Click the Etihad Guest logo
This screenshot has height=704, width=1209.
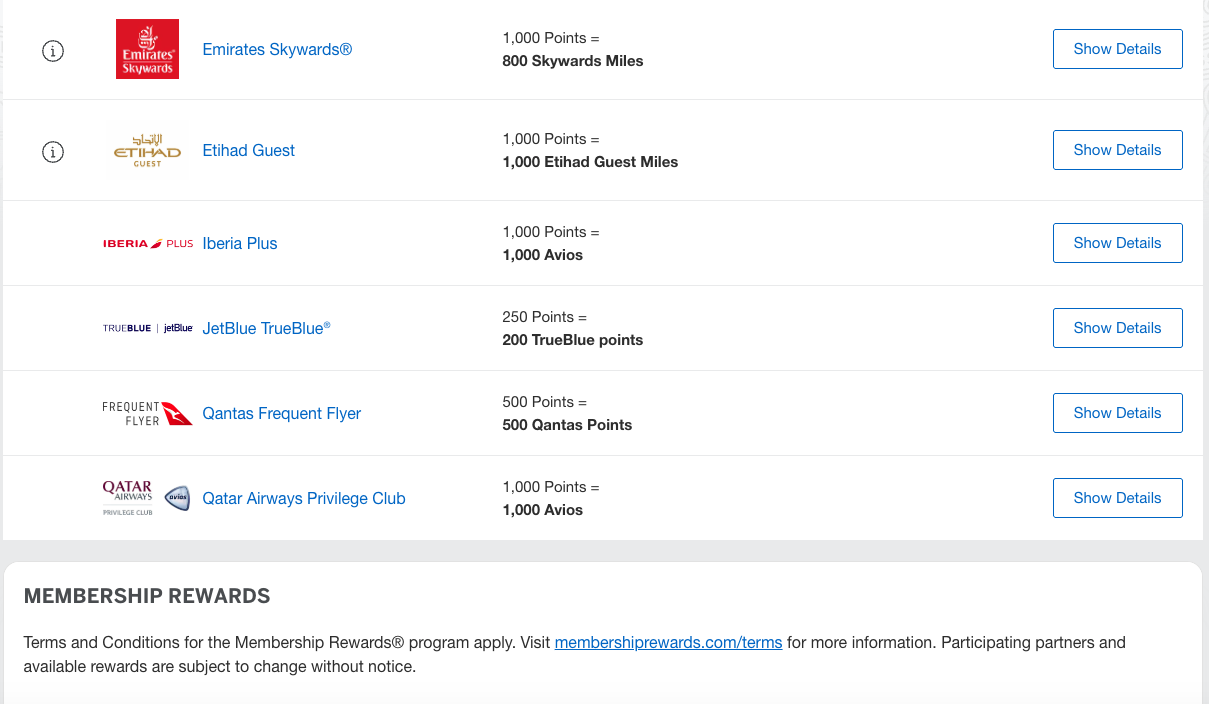coord(147,150)
